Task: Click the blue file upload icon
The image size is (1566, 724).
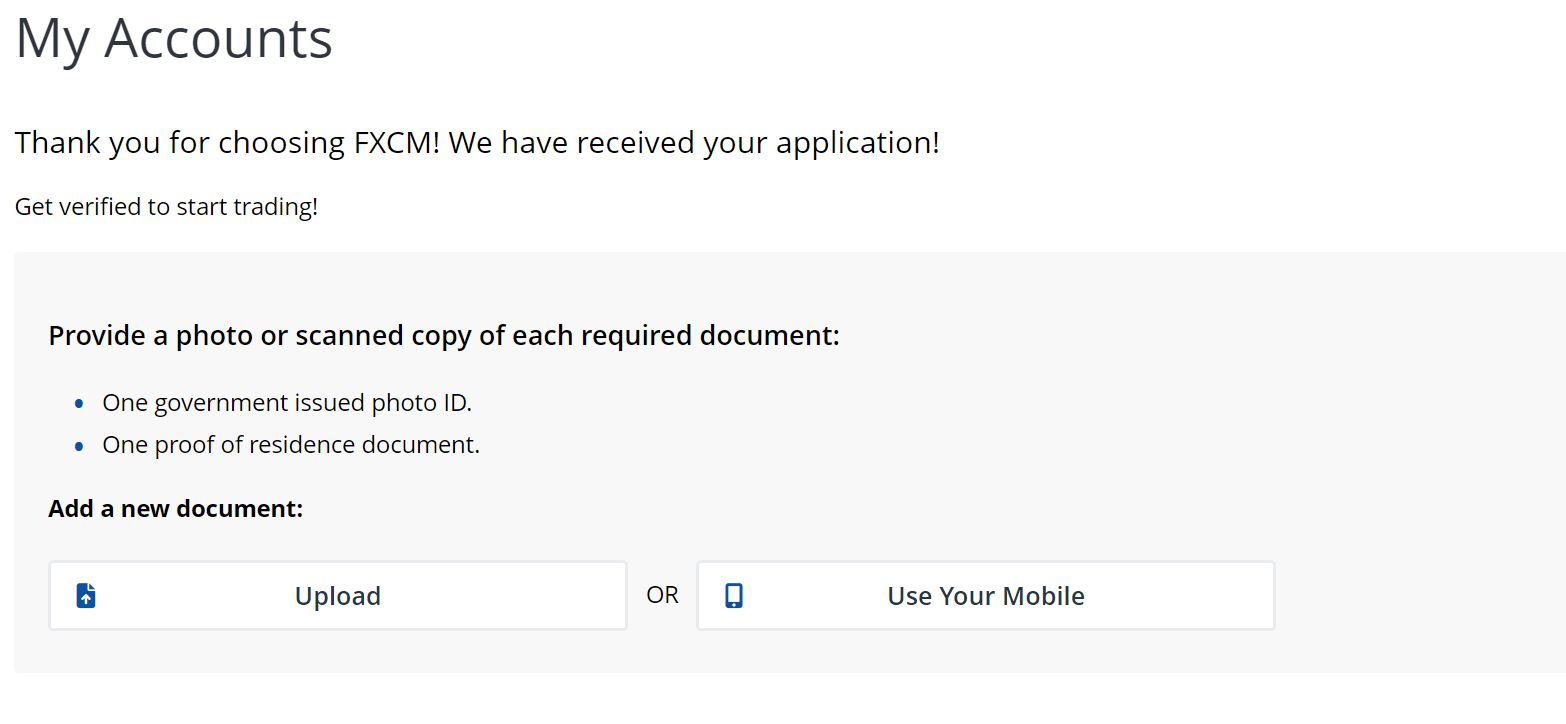Action: (x=87, y=596)
